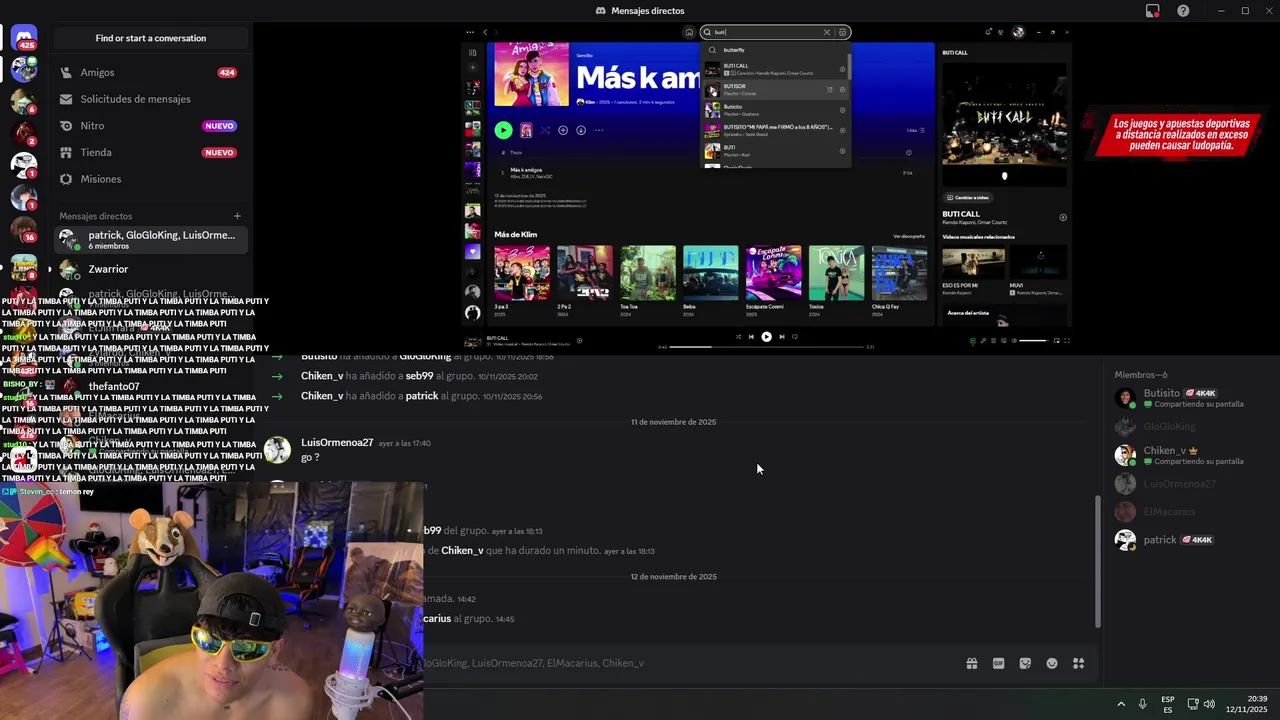Screen dimensions: 1280x720
Task: Skip to next track in Spotify
Action: pyautogui.click(x=782, y=337)
